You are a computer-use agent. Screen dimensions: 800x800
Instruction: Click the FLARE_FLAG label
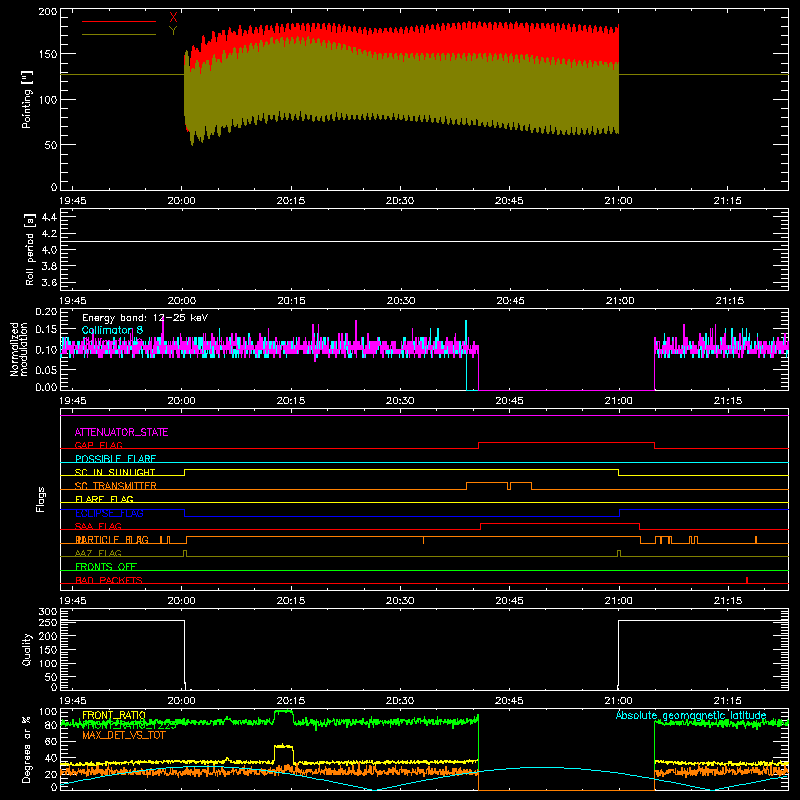104,499
